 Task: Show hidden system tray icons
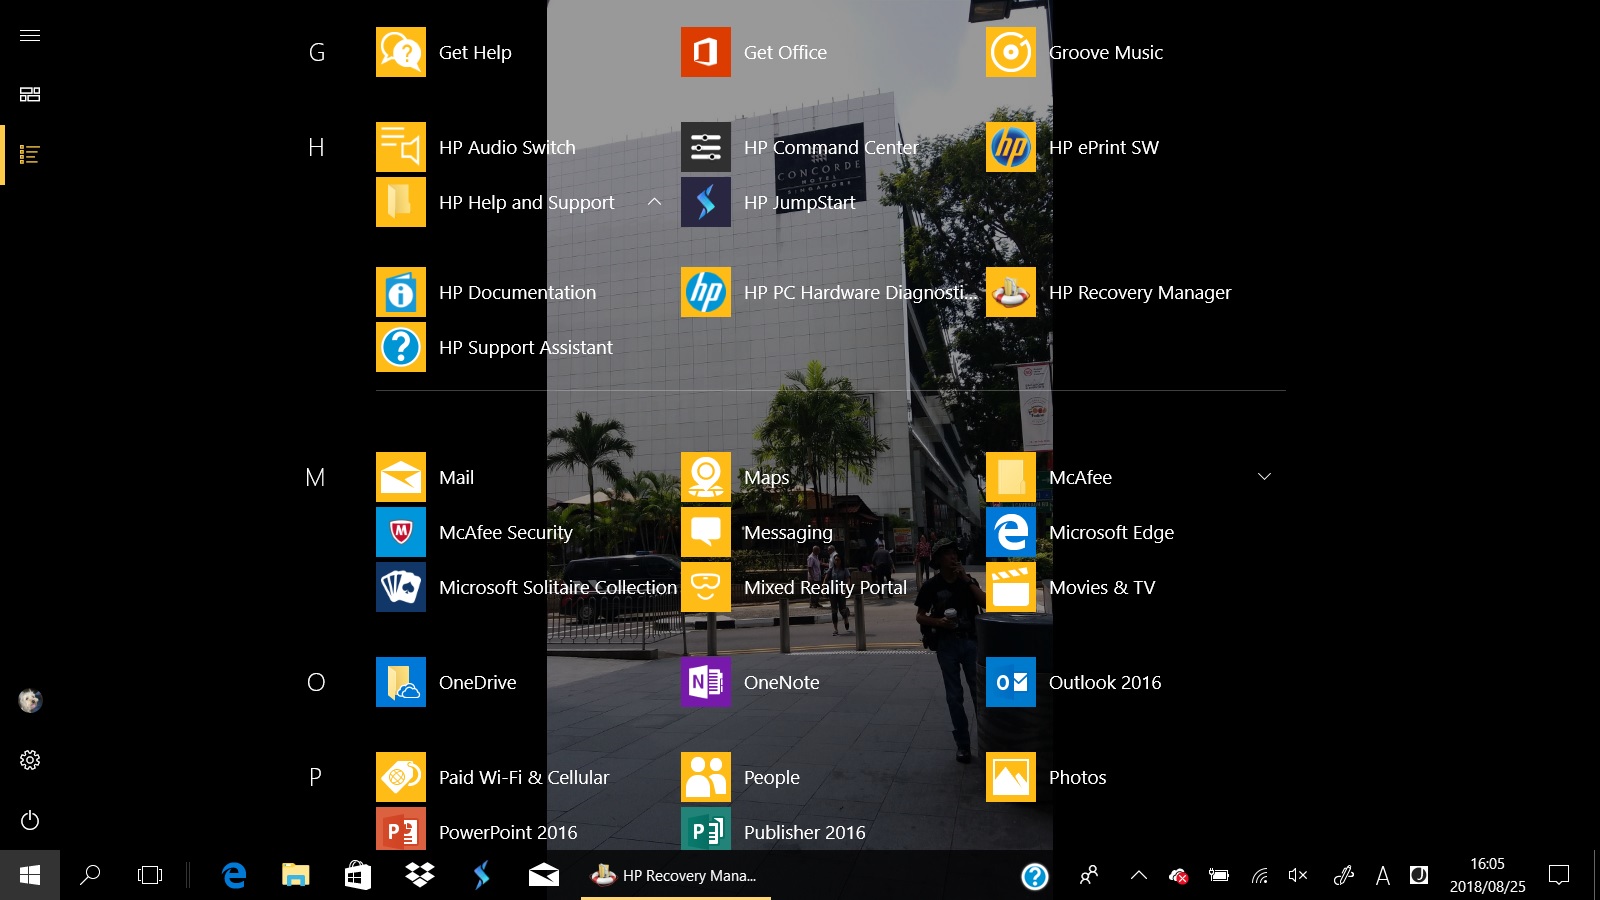pos(1138,875)
